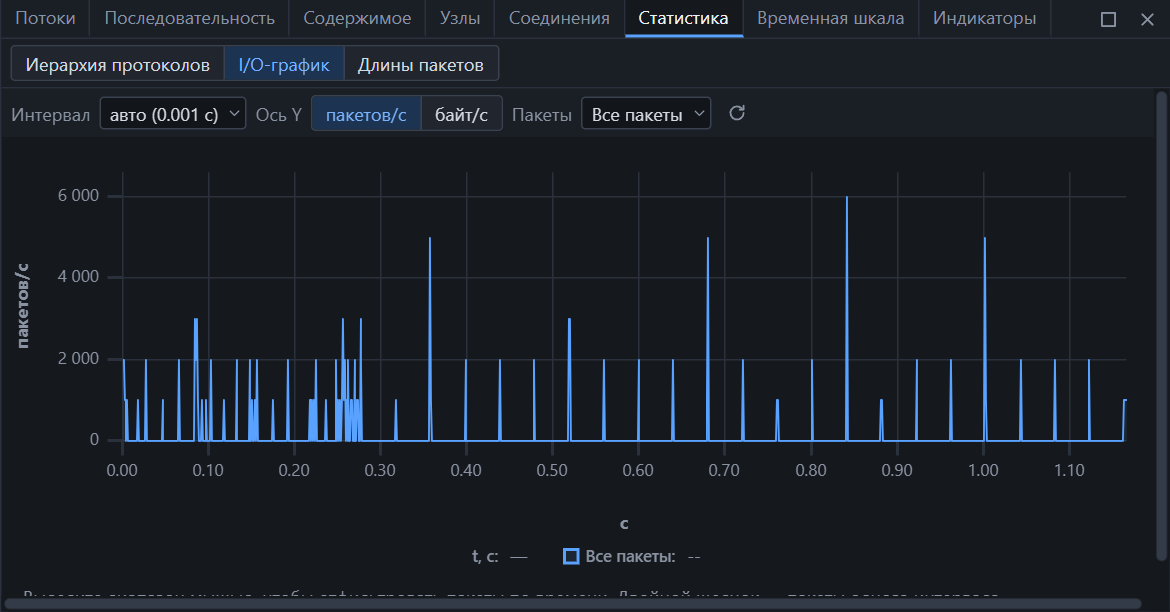Screen dimensions: 1170x612
Task: Open the Соединения tab
Action: [559, 19]
